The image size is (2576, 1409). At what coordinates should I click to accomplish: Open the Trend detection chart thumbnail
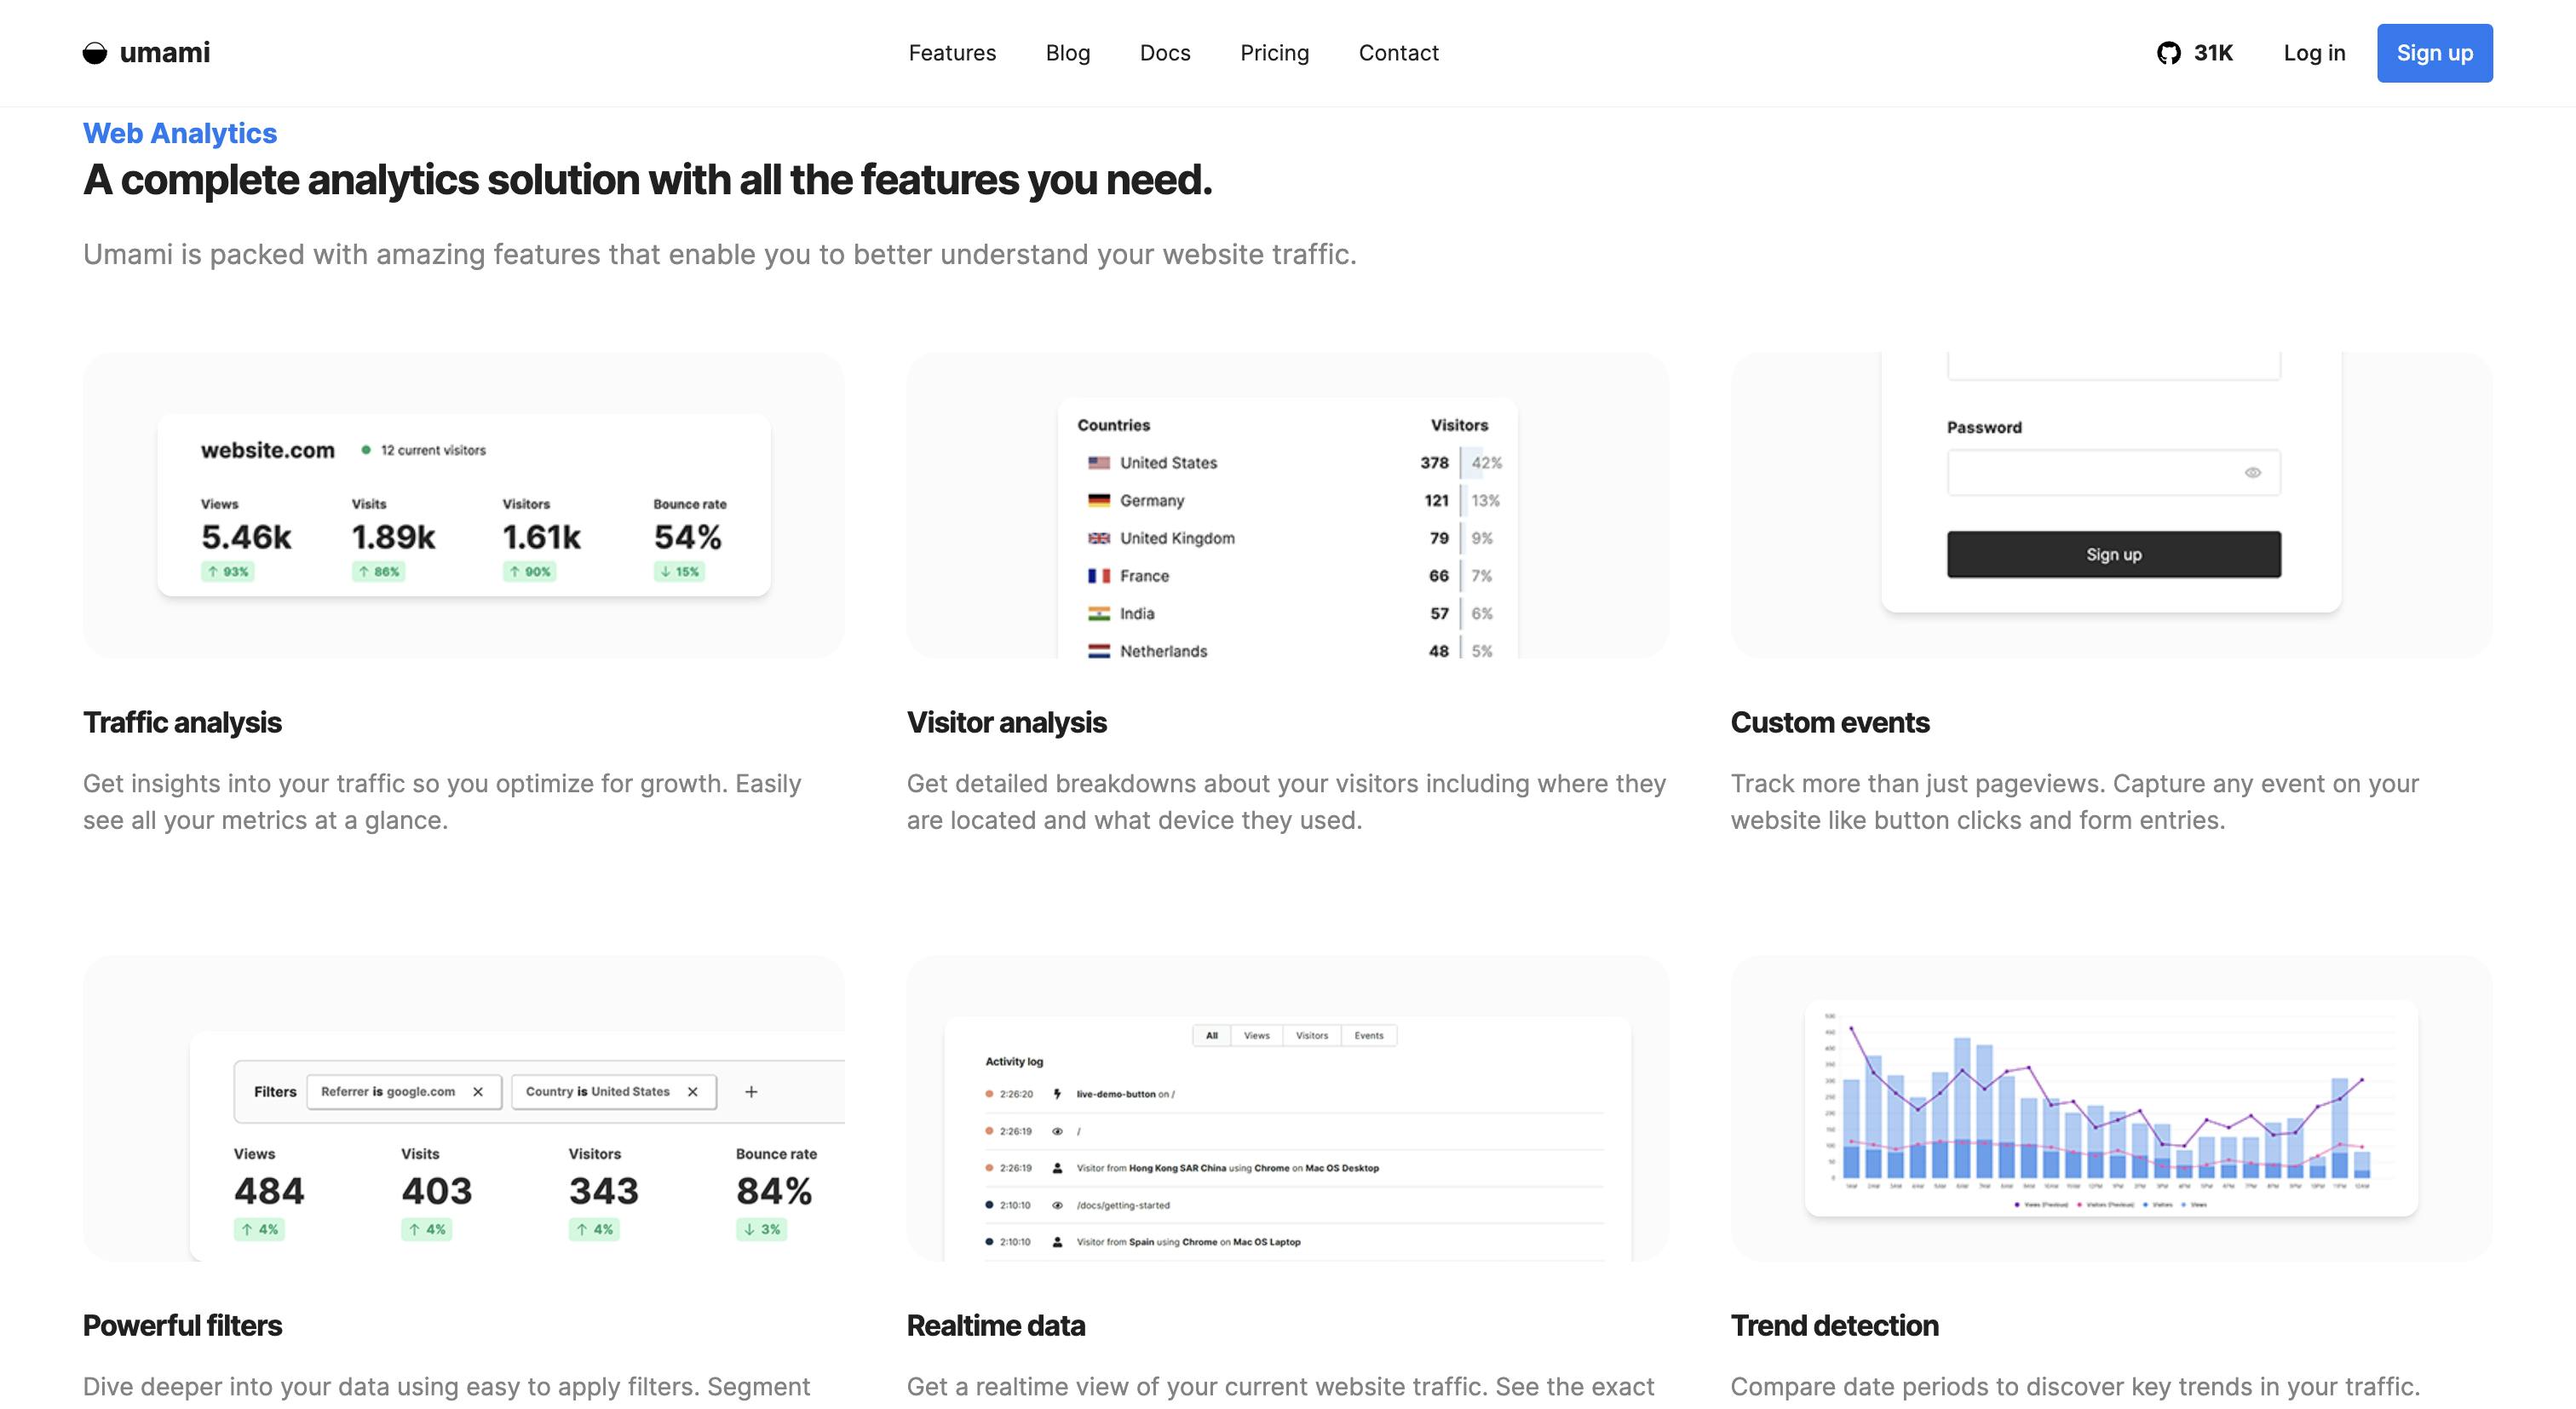(2111, 1108)
